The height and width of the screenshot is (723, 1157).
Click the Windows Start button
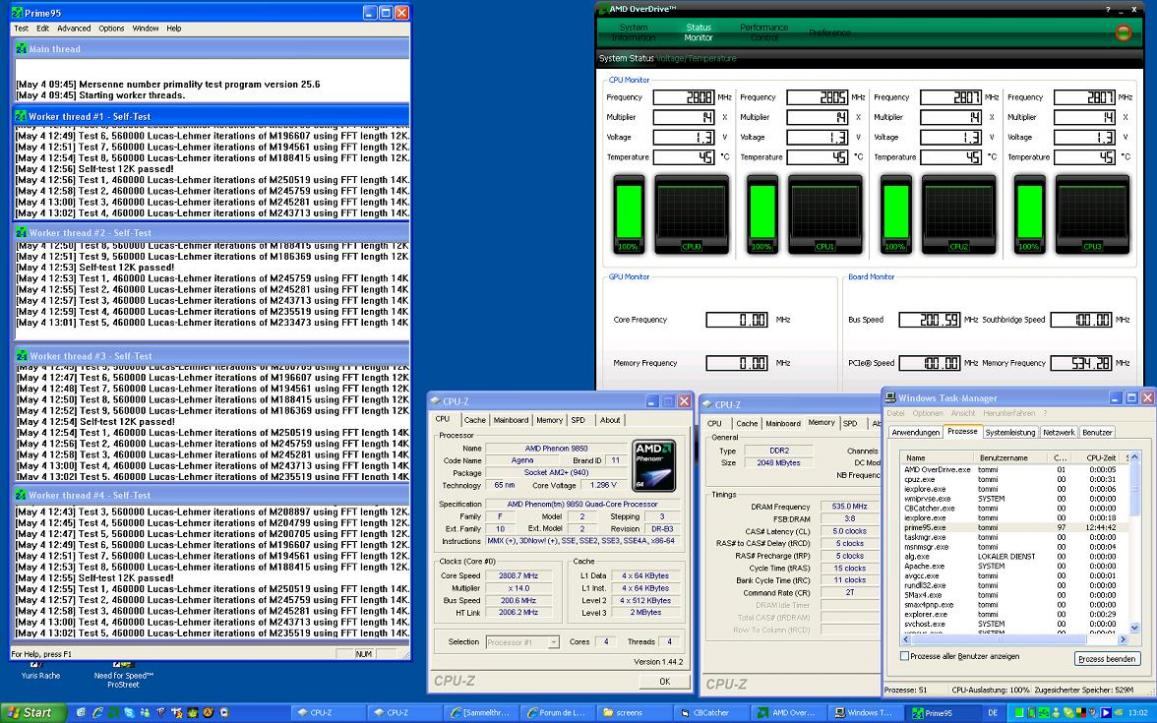(x=32, y=713)
